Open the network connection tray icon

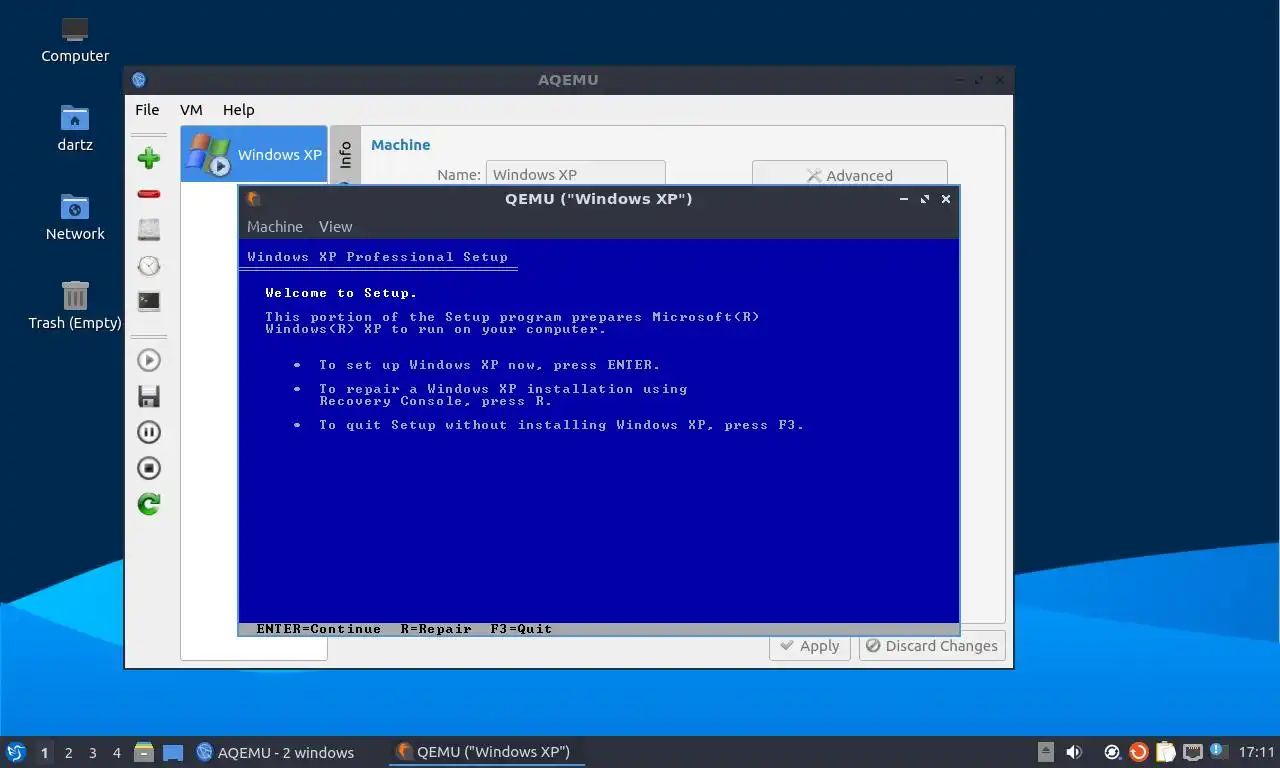click(x=1192, y=752)
